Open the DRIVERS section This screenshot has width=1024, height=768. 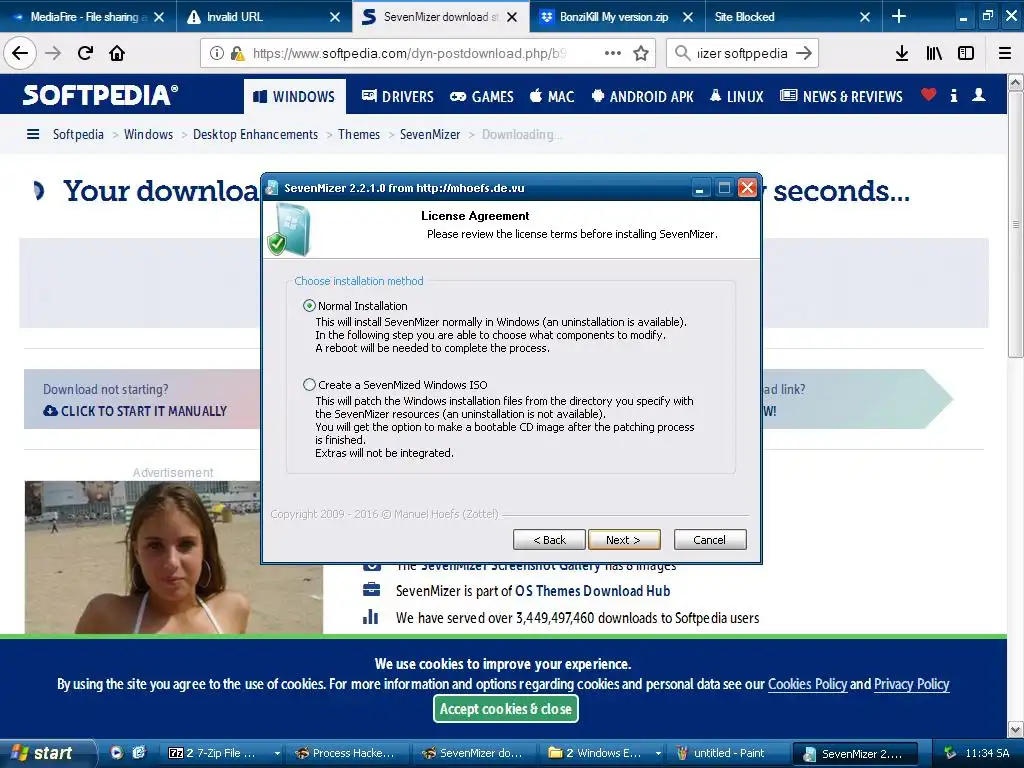398,97
